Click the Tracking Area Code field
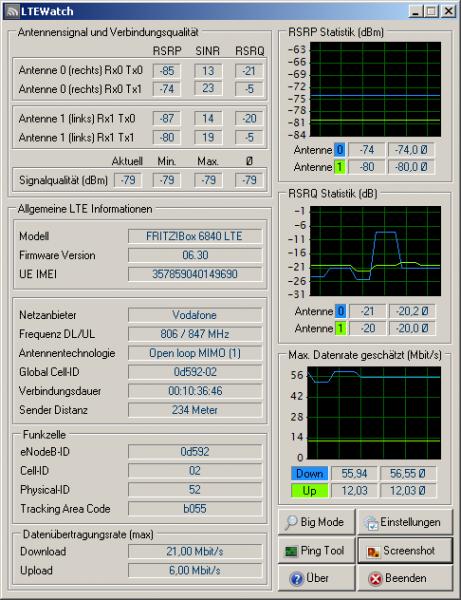 tap(195, 509)
